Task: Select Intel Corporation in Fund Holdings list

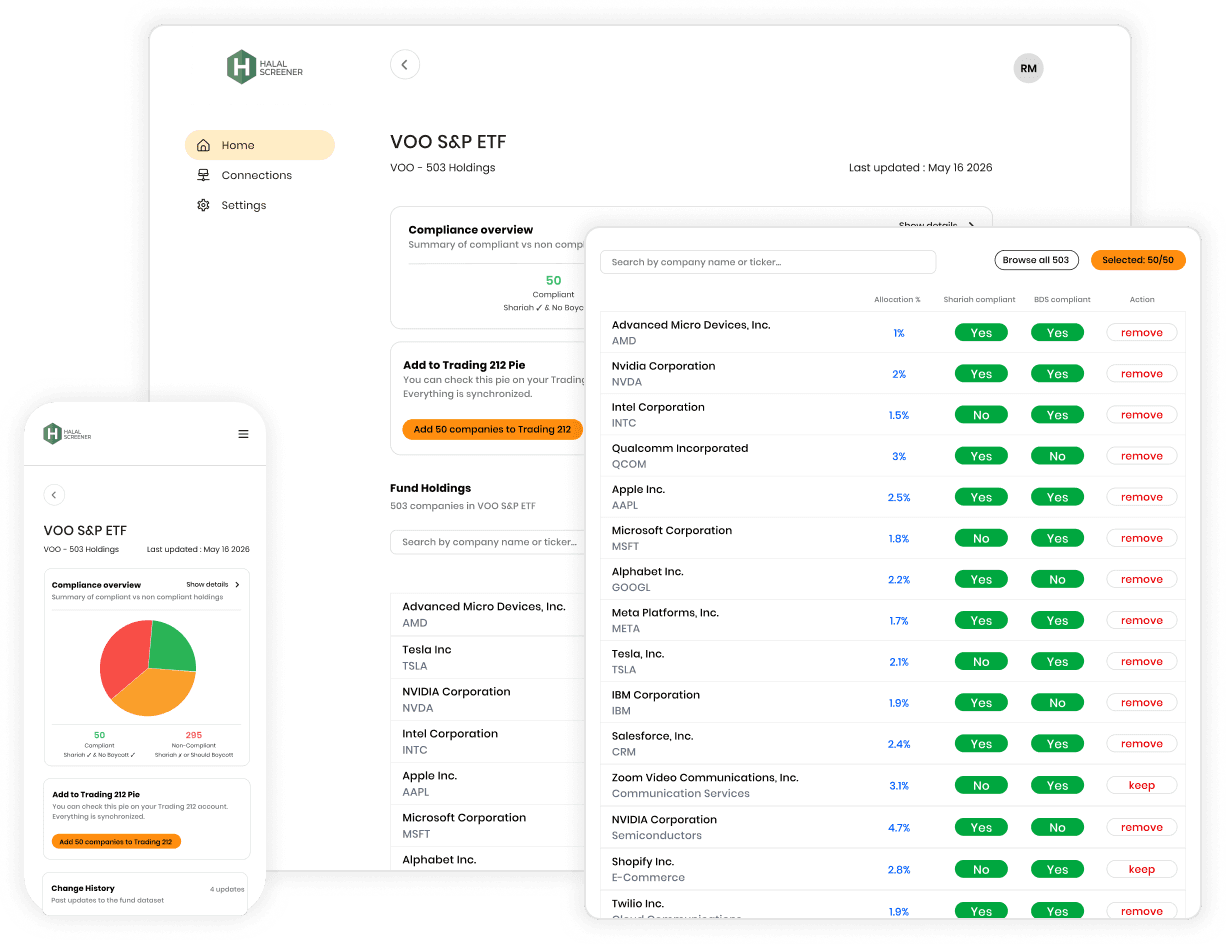Action: (487, 741)
